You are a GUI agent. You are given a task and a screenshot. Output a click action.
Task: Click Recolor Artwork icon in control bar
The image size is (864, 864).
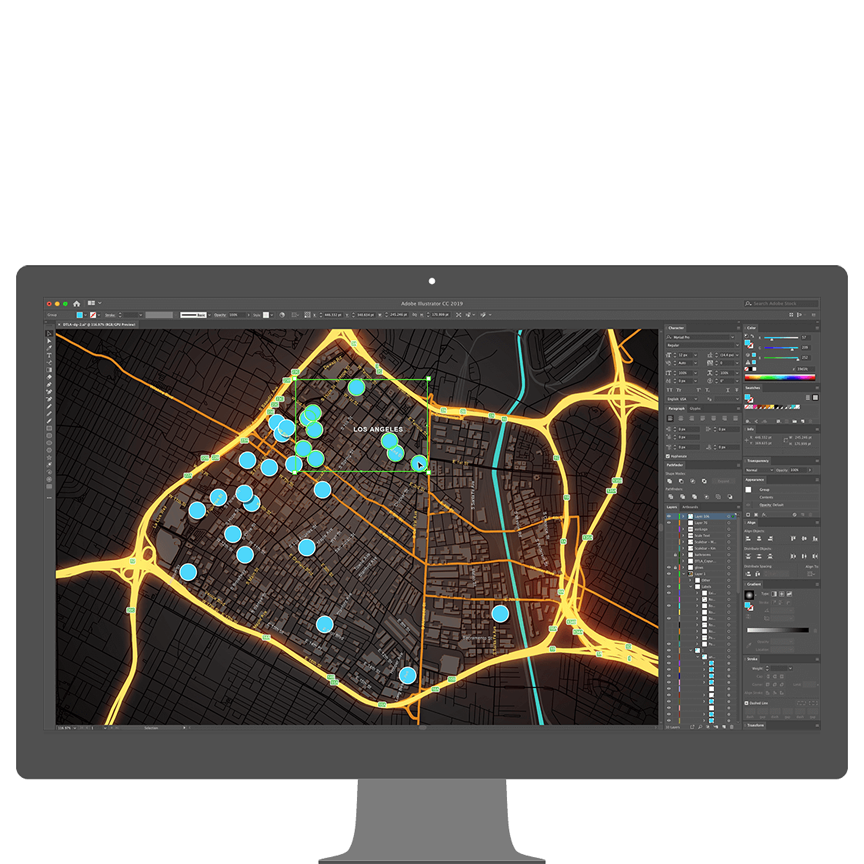click(x=282, y=315)
